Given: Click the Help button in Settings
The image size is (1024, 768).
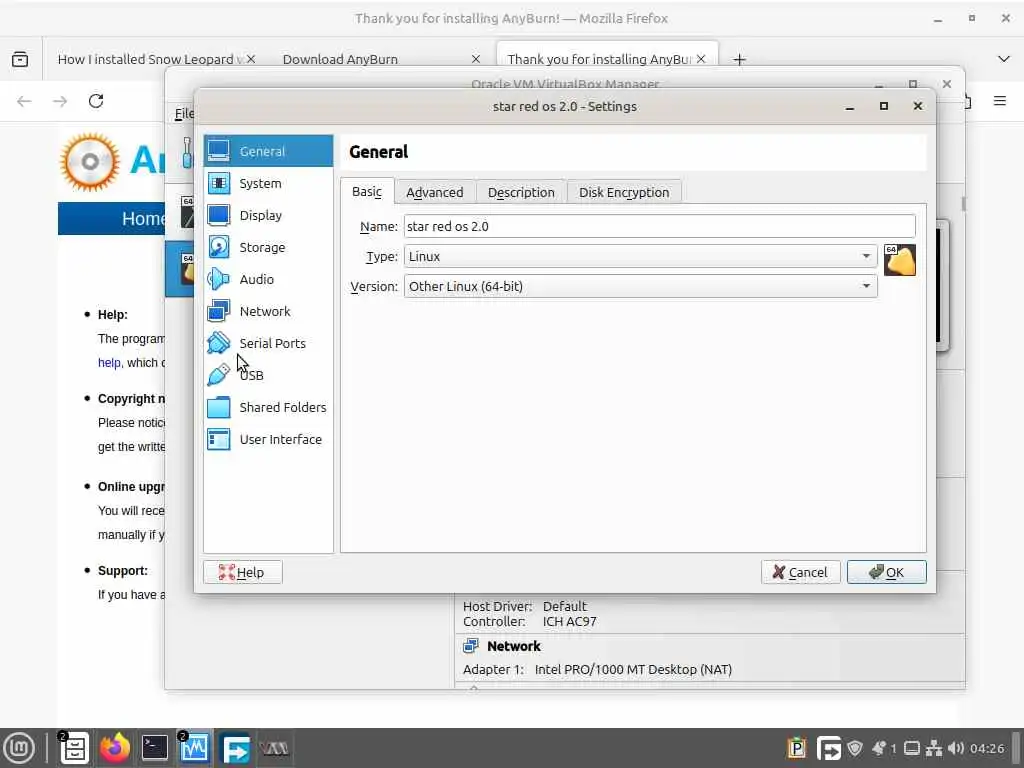Looking at the screenshot, I should coord(242,572).
